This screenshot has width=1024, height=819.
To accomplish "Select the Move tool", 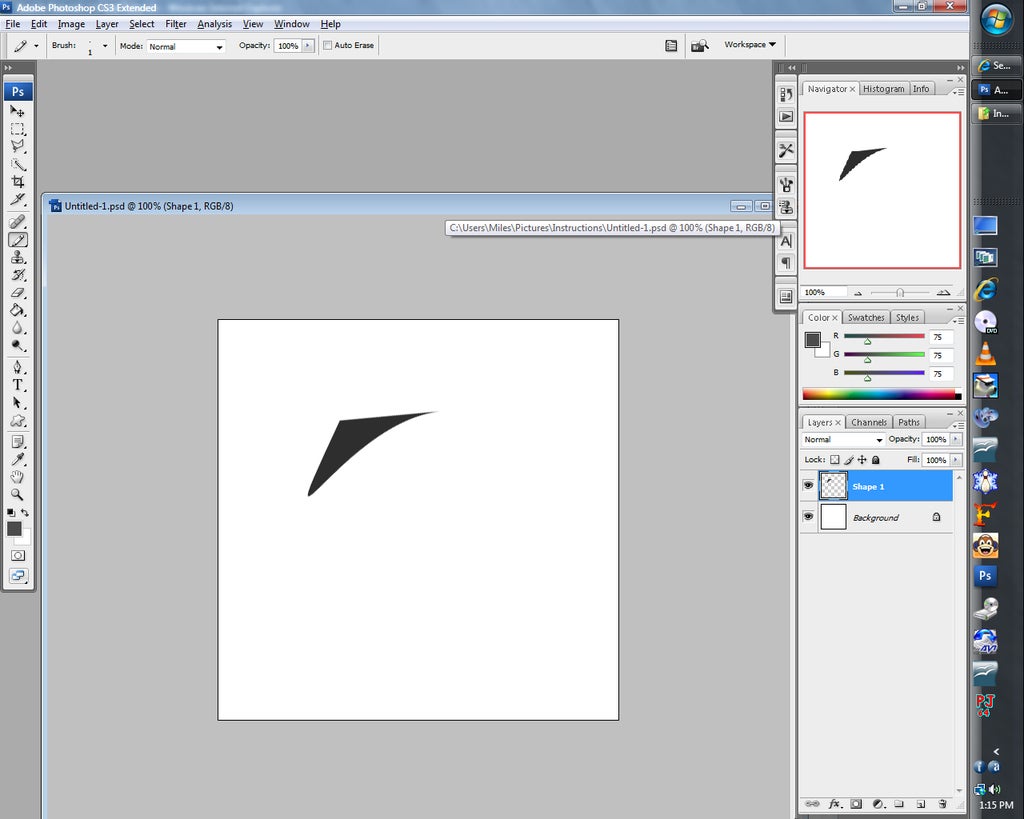I will (18, 112).
